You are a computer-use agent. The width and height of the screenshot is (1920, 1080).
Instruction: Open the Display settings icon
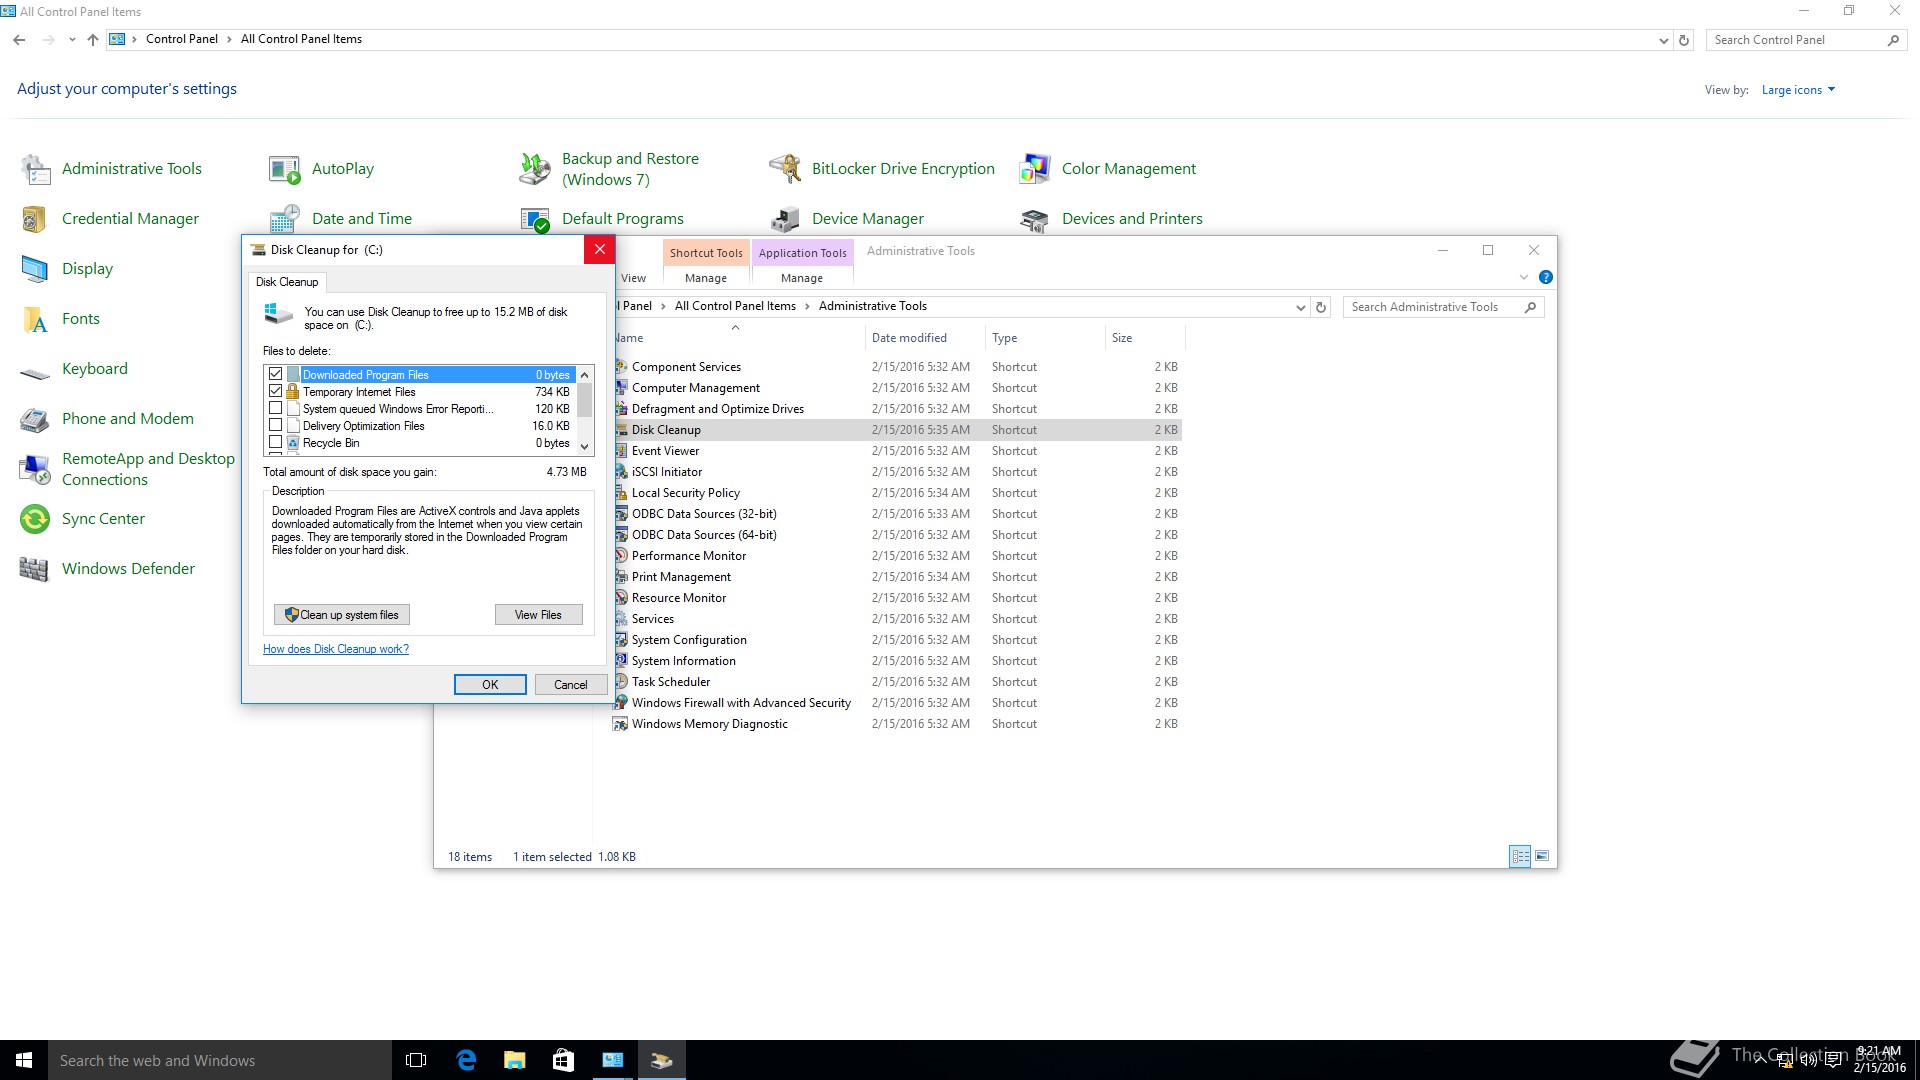(x=36, y=269)
